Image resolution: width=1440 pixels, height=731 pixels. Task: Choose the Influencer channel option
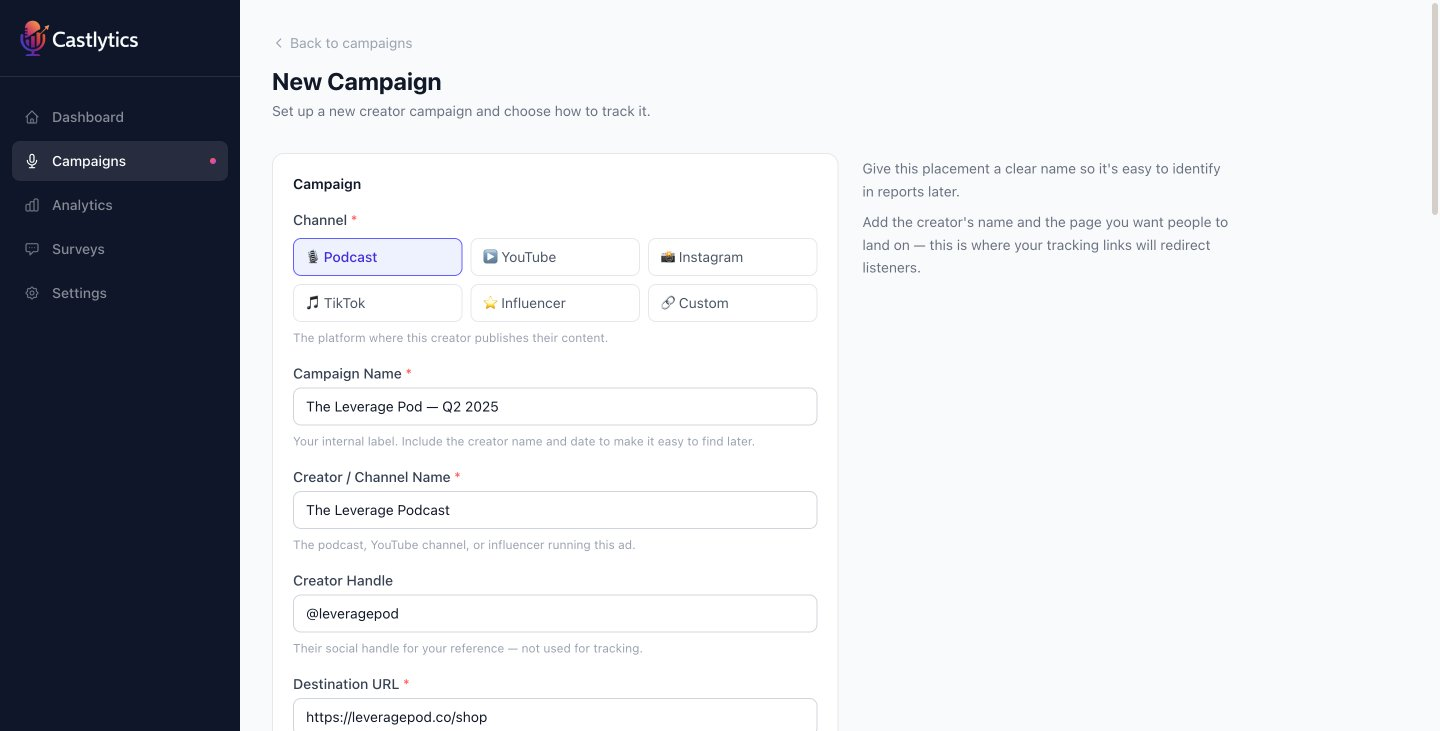click(554, 303)
